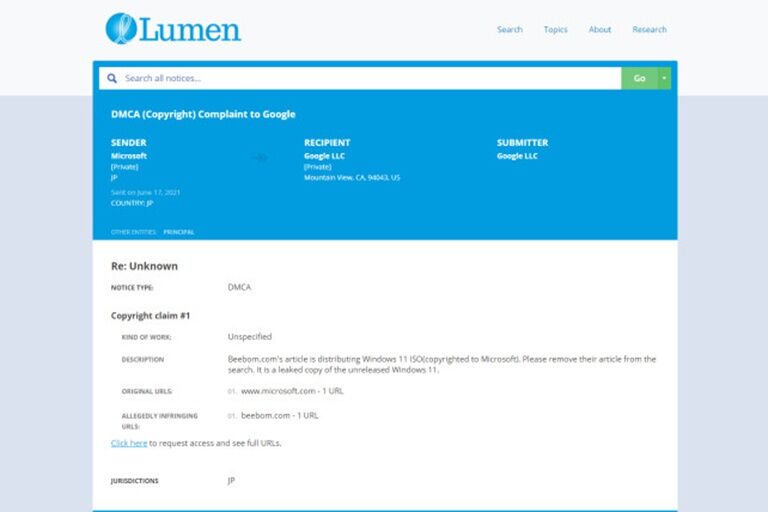Click the notice title DMCA (Copyright) Complaint to Google

203,114
